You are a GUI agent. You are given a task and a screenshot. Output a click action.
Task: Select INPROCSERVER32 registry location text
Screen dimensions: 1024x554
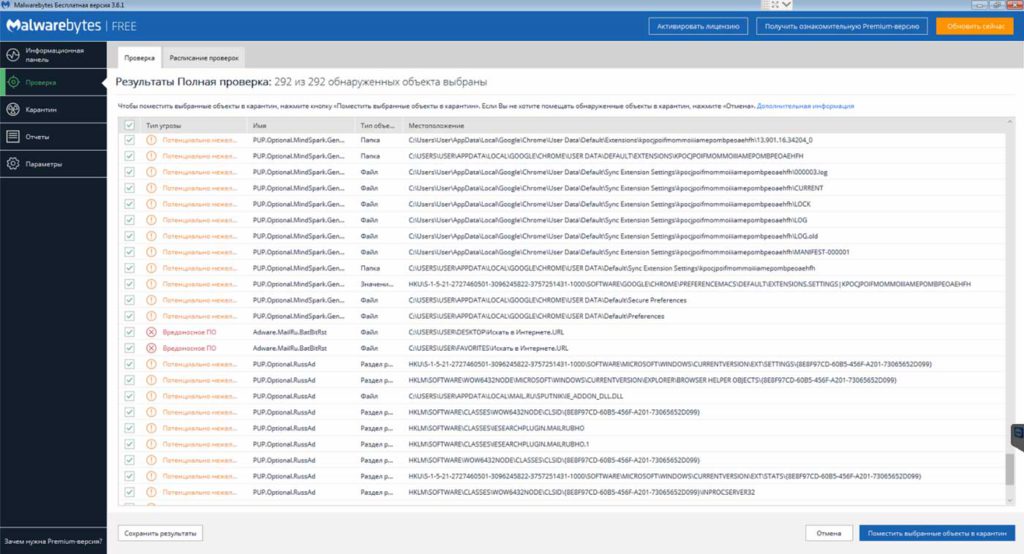[582, 492]
